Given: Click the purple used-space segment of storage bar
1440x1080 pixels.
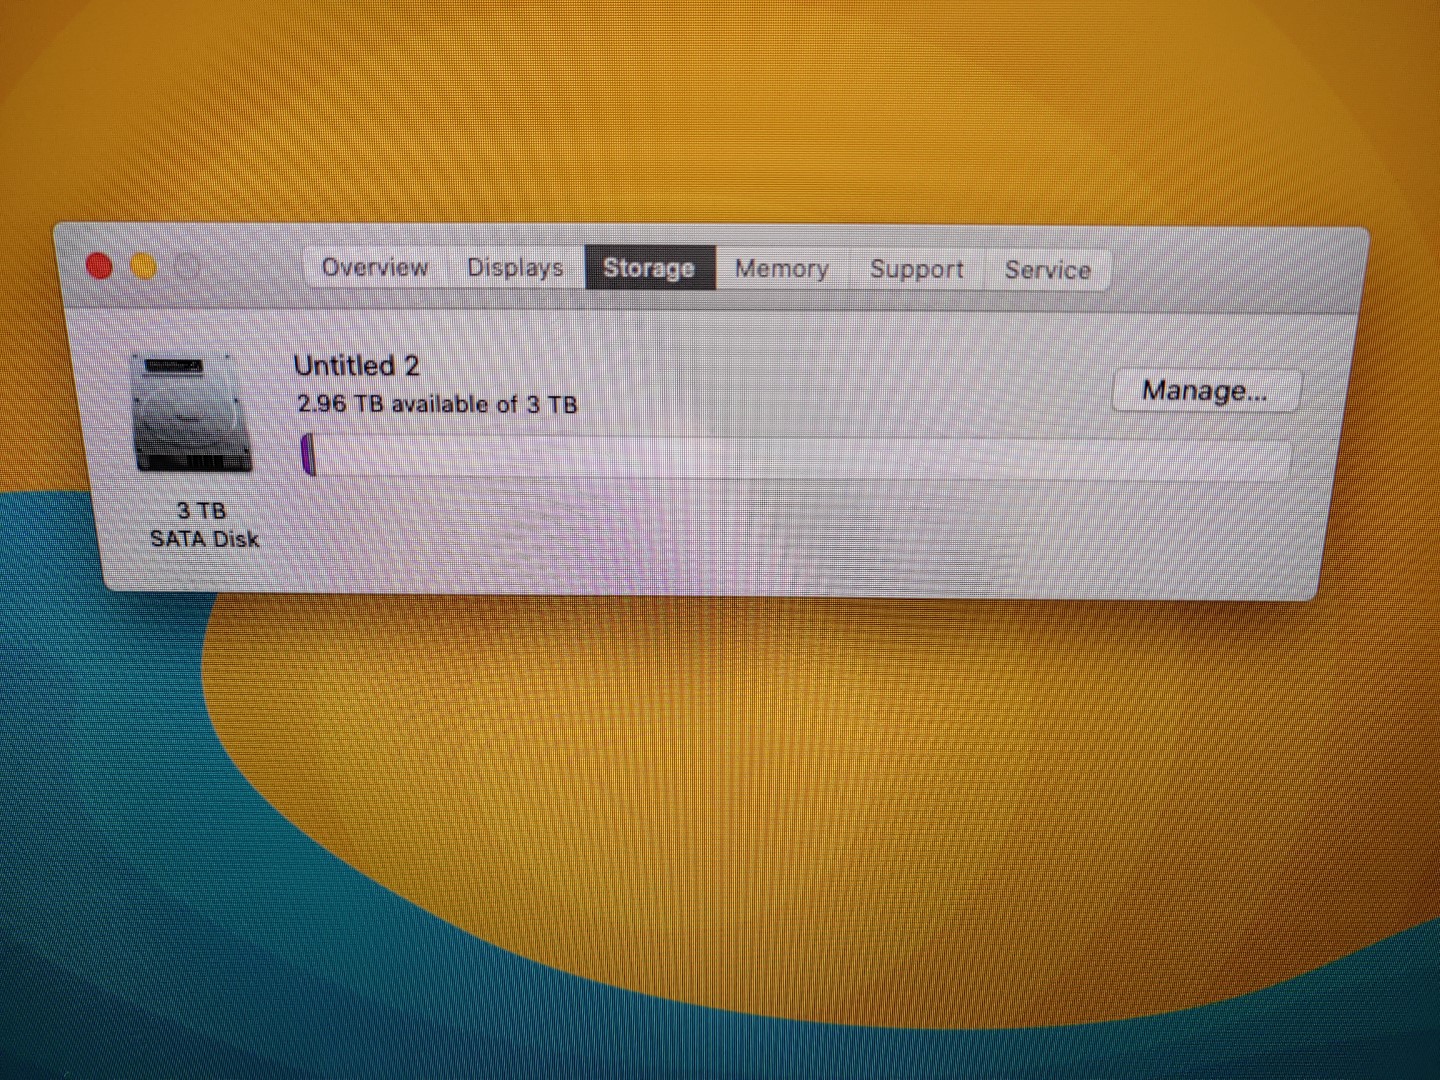Looking at the screenshot, I should pyautogui.click(x=308, y=456).
